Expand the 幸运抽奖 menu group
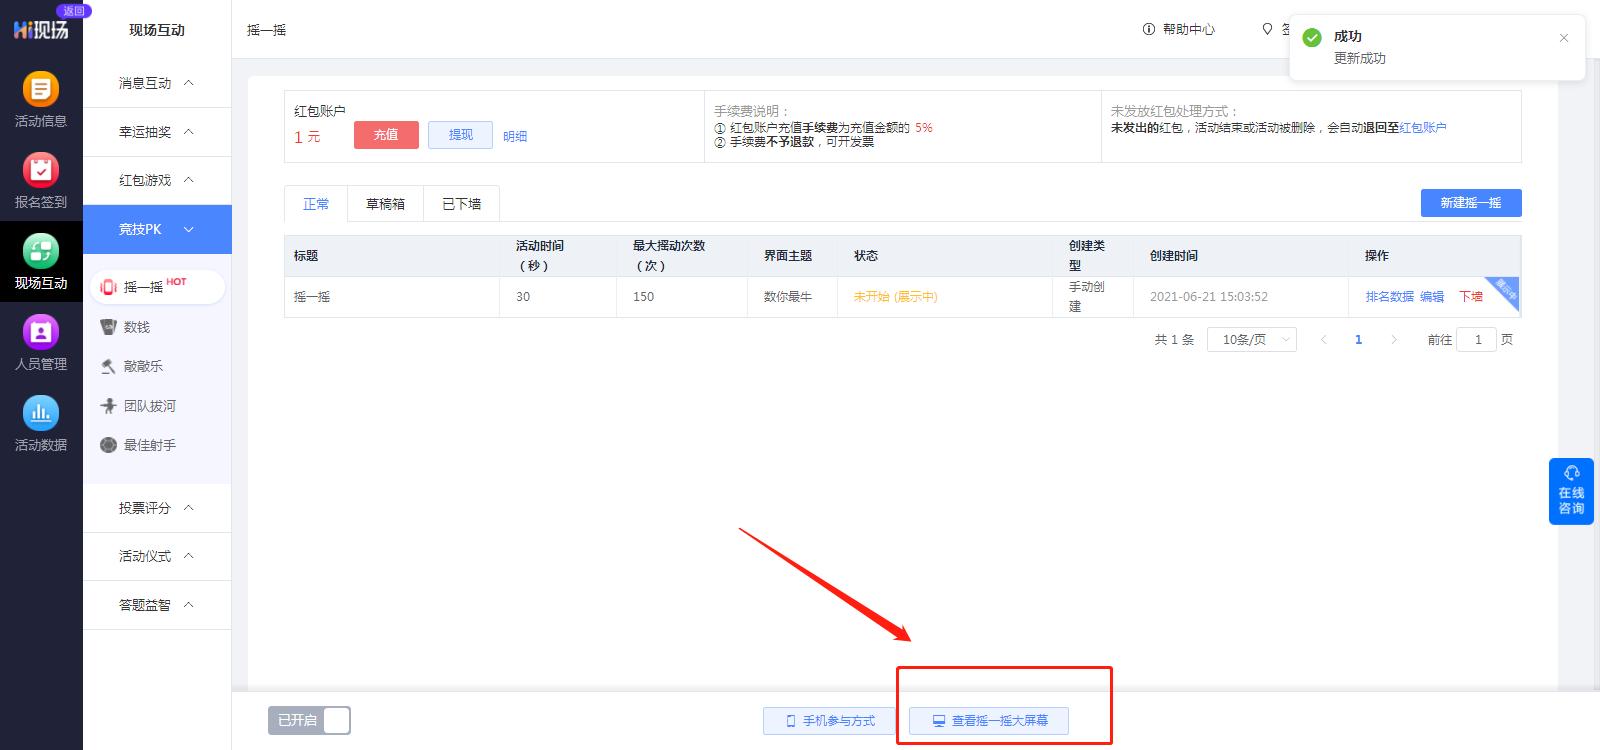Screen dimensions: 1600x750 point(157,132)
